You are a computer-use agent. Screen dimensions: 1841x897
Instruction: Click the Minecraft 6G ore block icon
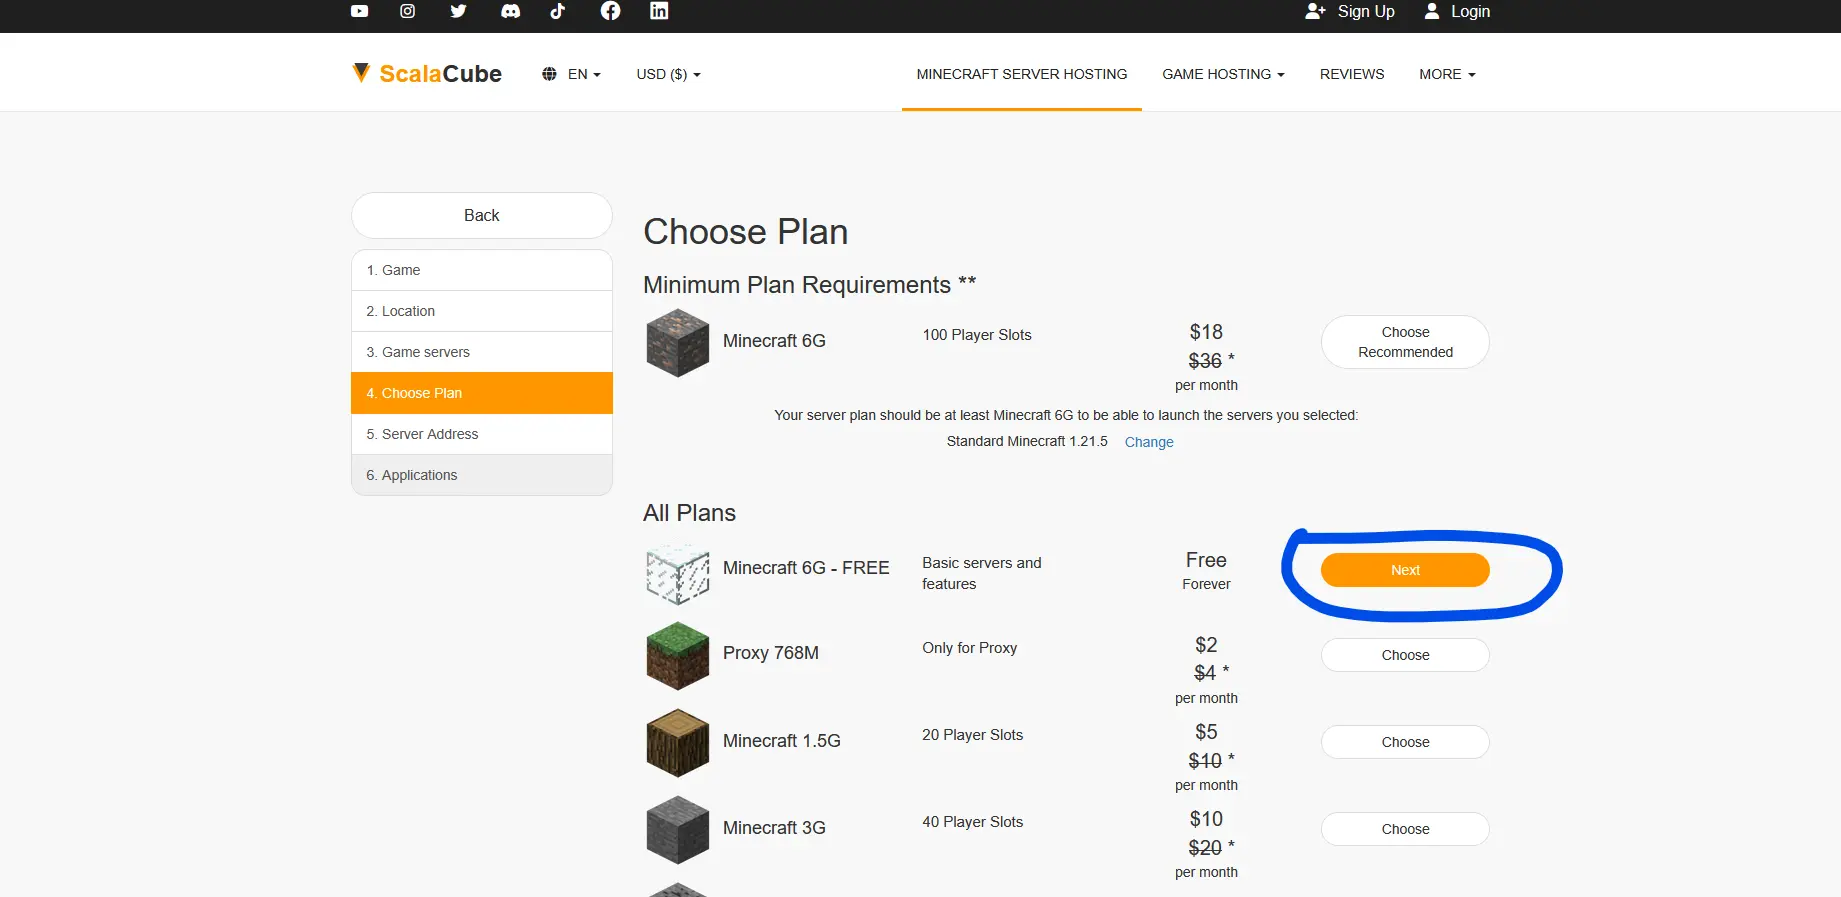coord(678,343)
